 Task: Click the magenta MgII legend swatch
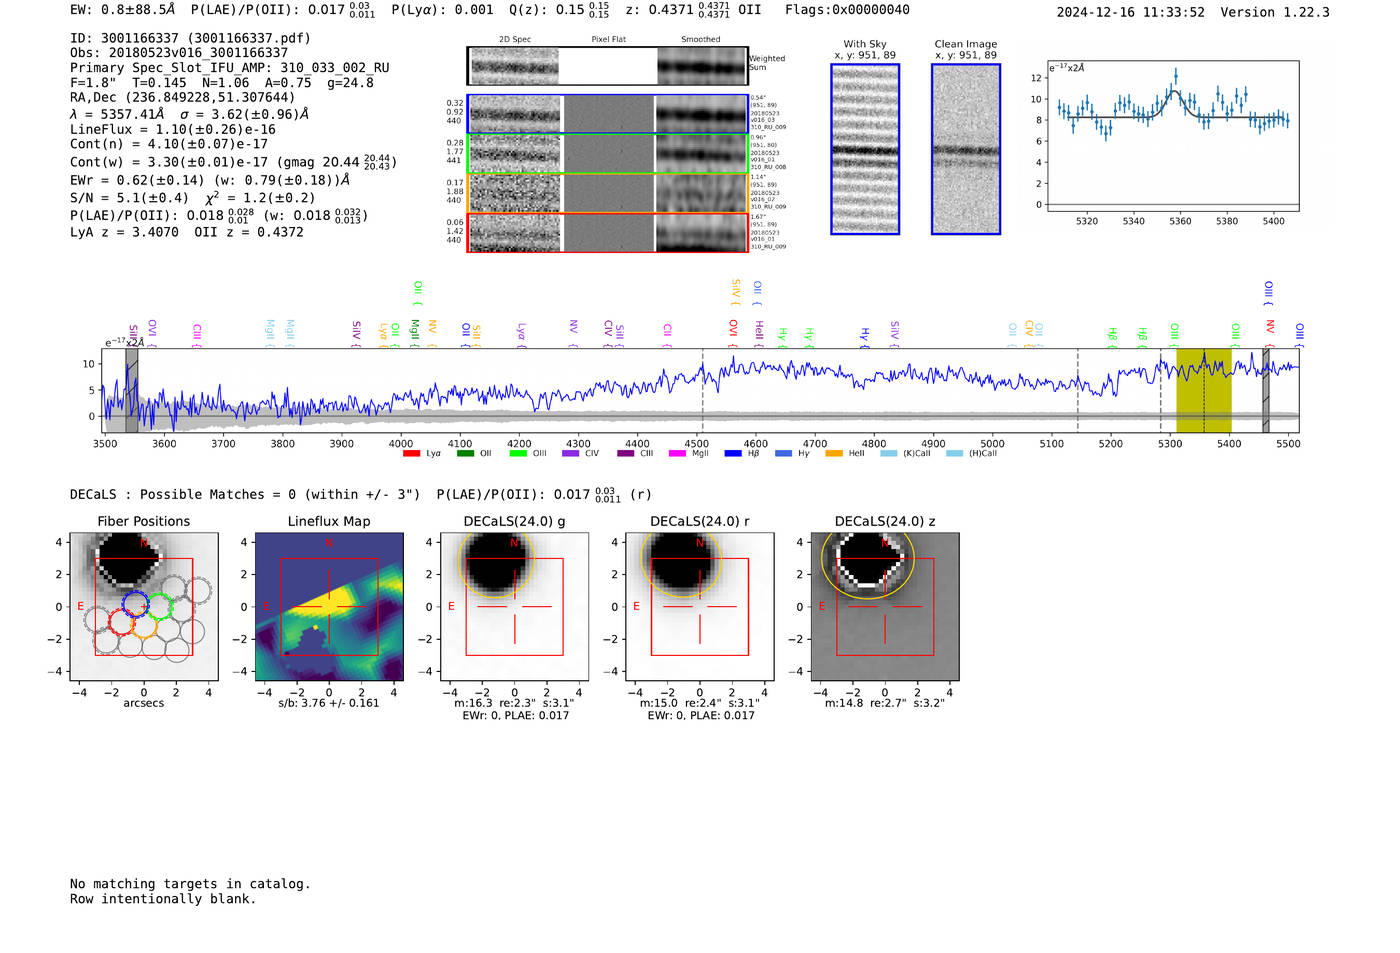[x=678, y=454]
